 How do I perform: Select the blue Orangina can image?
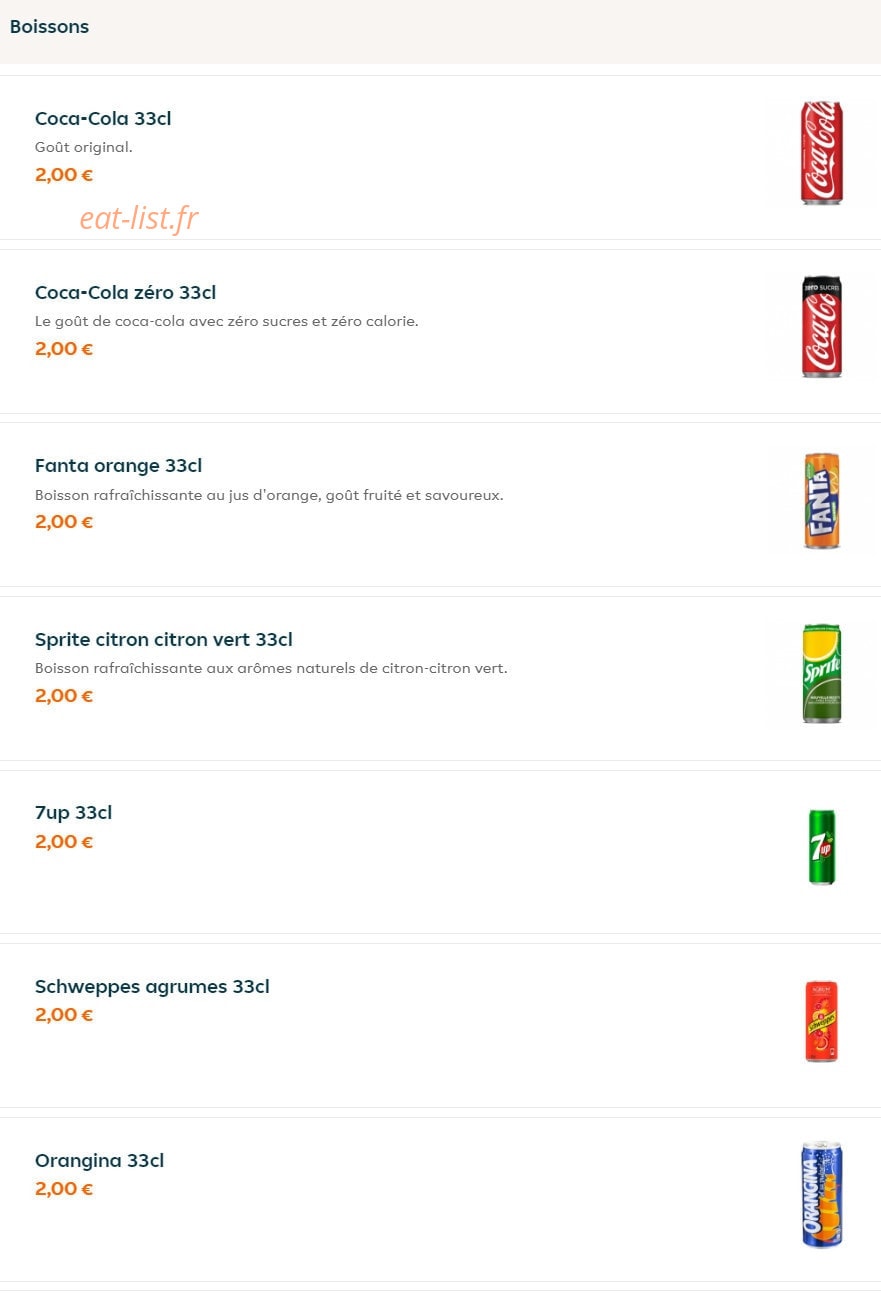pos(822,1195)
